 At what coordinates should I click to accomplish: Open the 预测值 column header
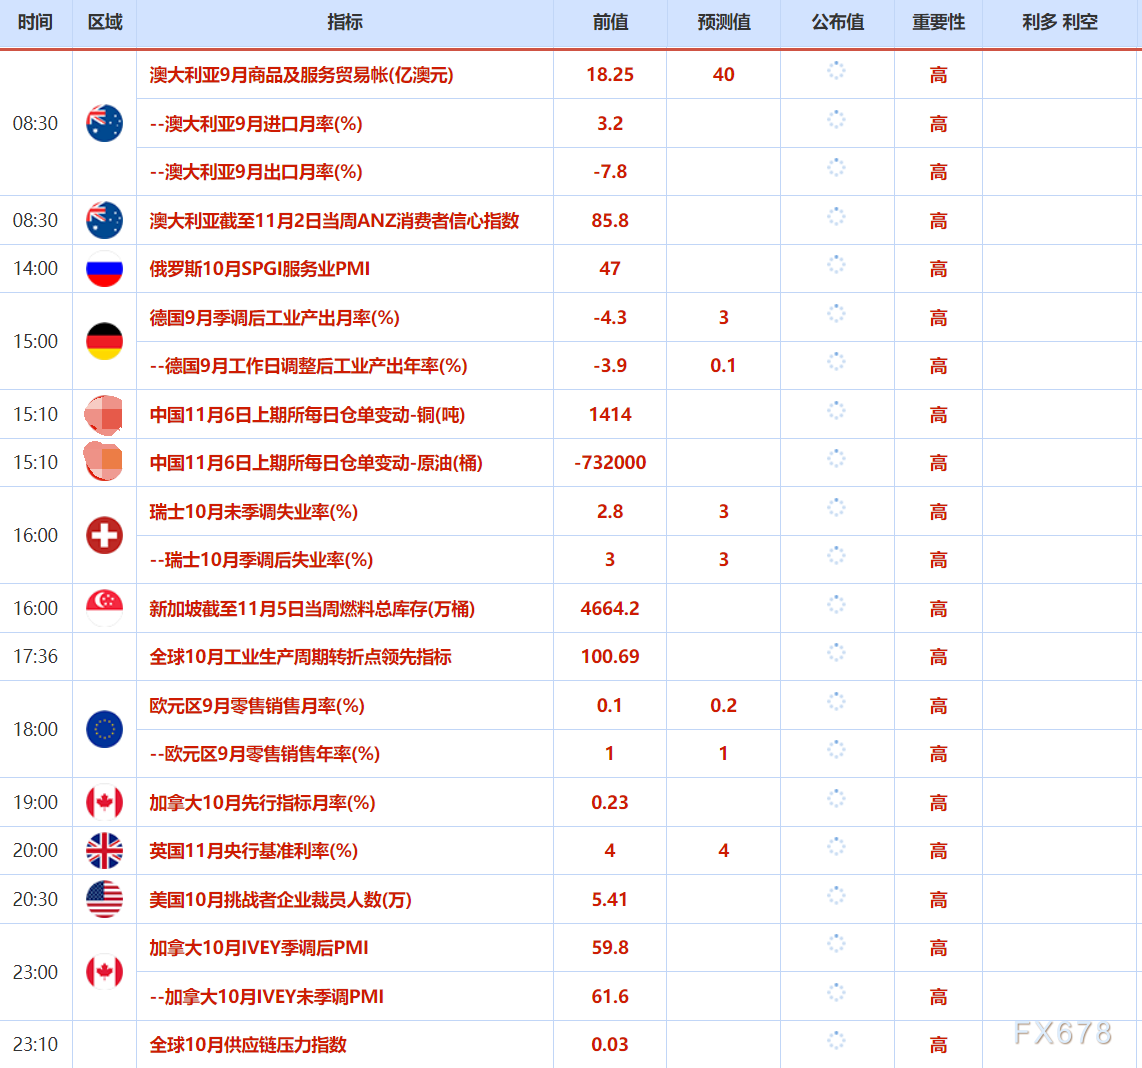pyautogui.click(x=723, y=22)
